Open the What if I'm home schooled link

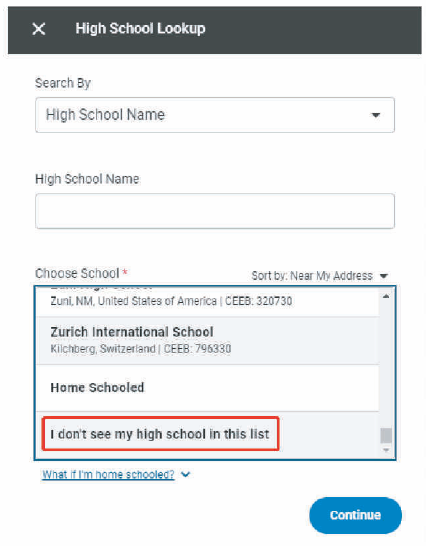tap(108, 475)
